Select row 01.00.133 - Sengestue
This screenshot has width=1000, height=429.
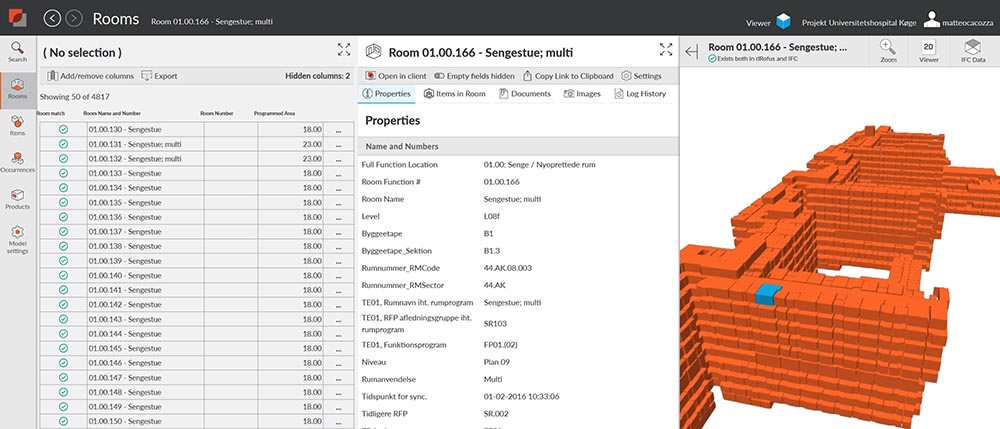click(196, 173)
